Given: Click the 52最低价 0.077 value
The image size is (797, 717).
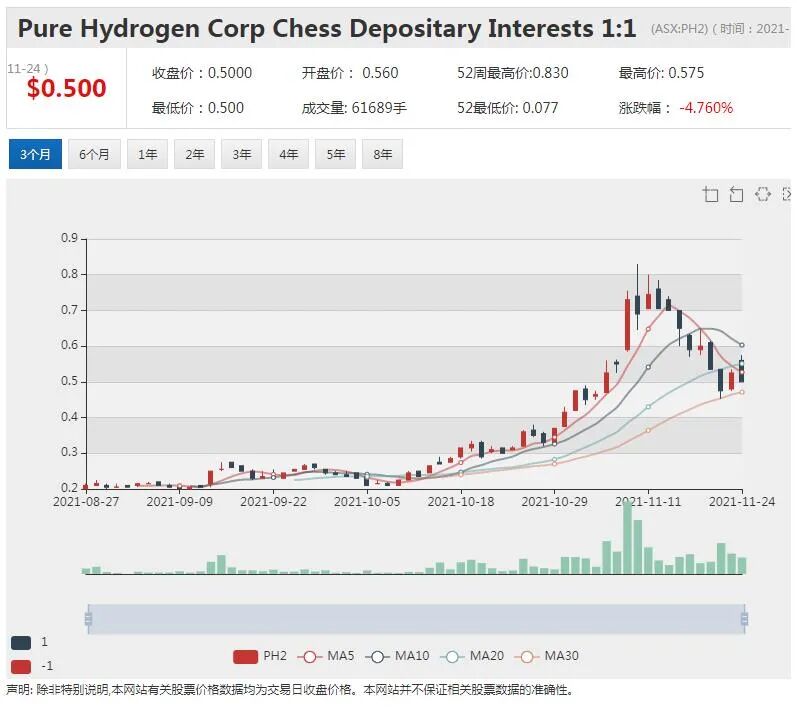Looking at the screenshot, I should [507, 108].
